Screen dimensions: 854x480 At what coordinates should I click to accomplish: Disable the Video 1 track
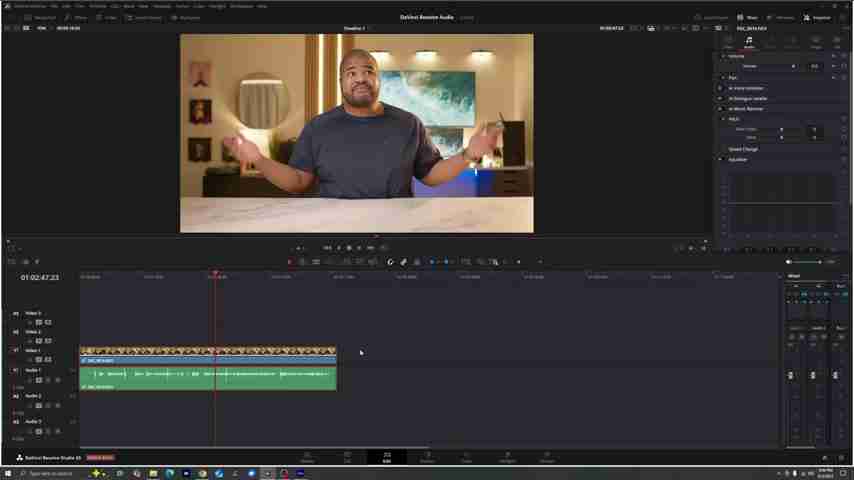pos(47,359)
